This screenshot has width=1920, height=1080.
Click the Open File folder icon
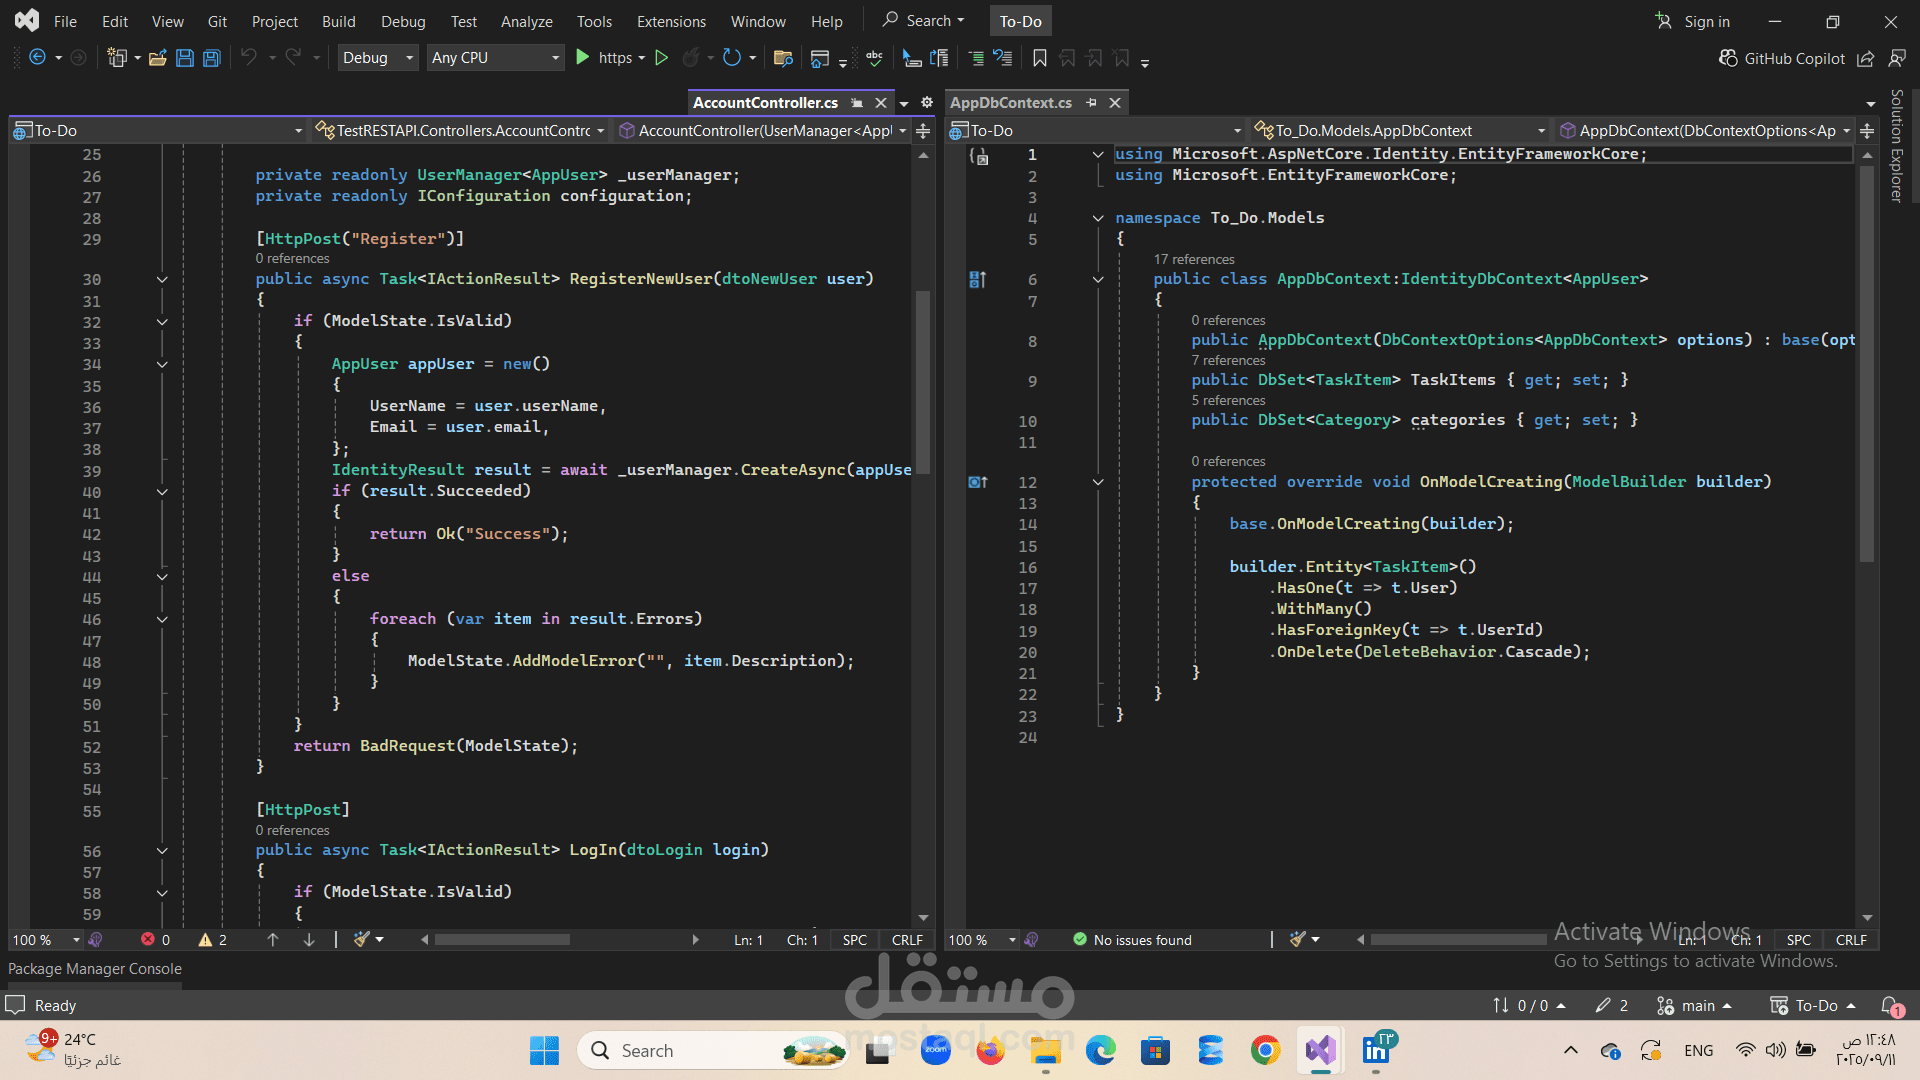click(x=157, y=58)
